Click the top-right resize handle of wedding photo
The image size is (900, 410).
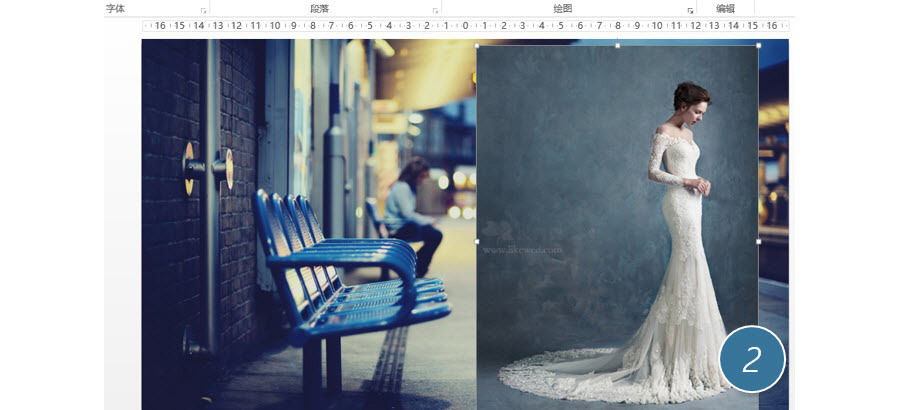[758, 45]
